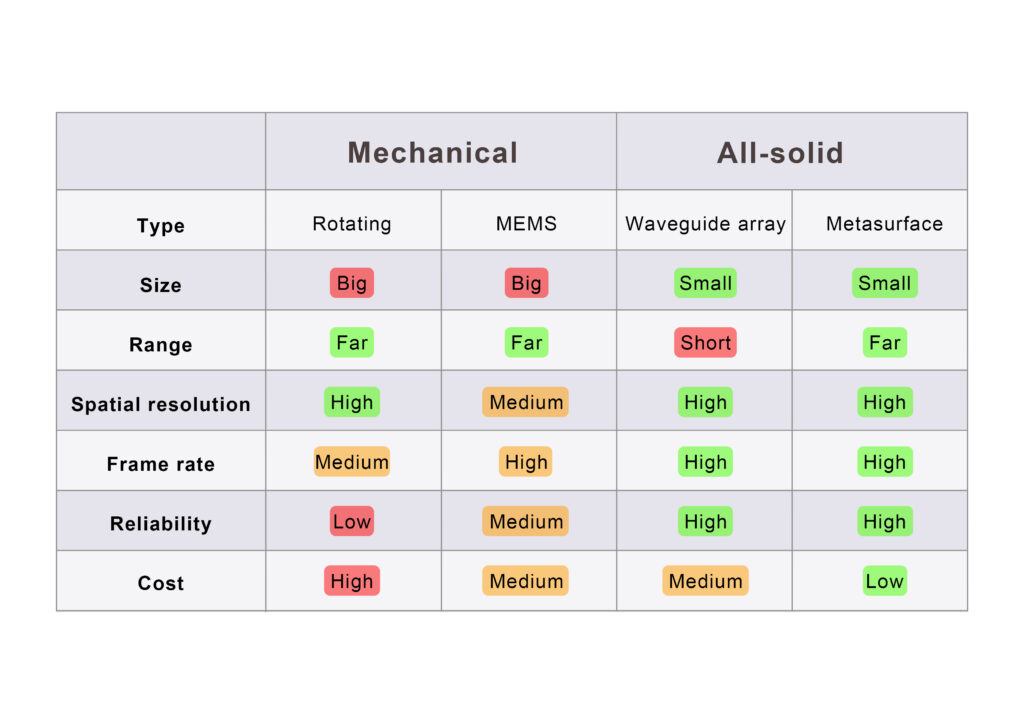Select the MEMS type cell
This screenshot has width=1024, height=724.
[526, 224]
